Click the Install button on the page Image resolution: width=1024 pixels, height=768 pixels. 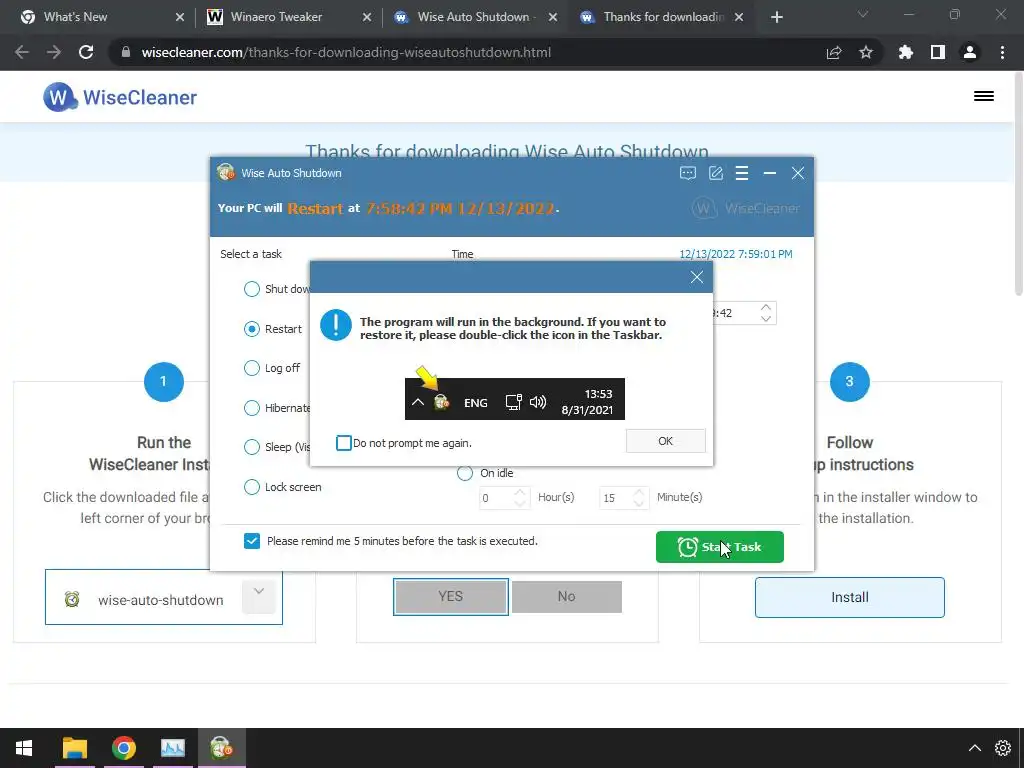(x=850, y=597)
